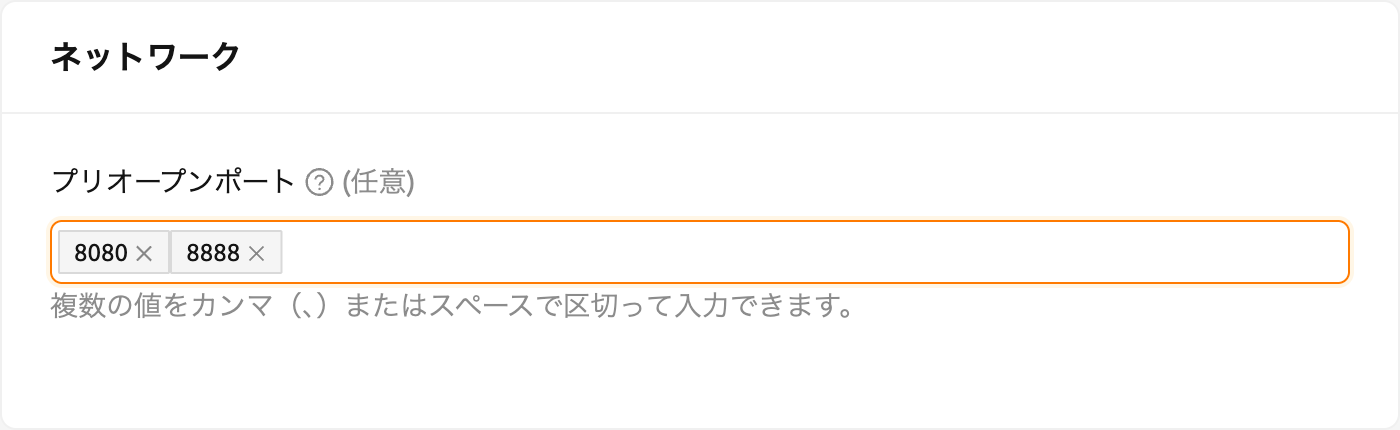
Task: Show info via the question mark icon
Action: pyautogui.click(x=319, y=182)
